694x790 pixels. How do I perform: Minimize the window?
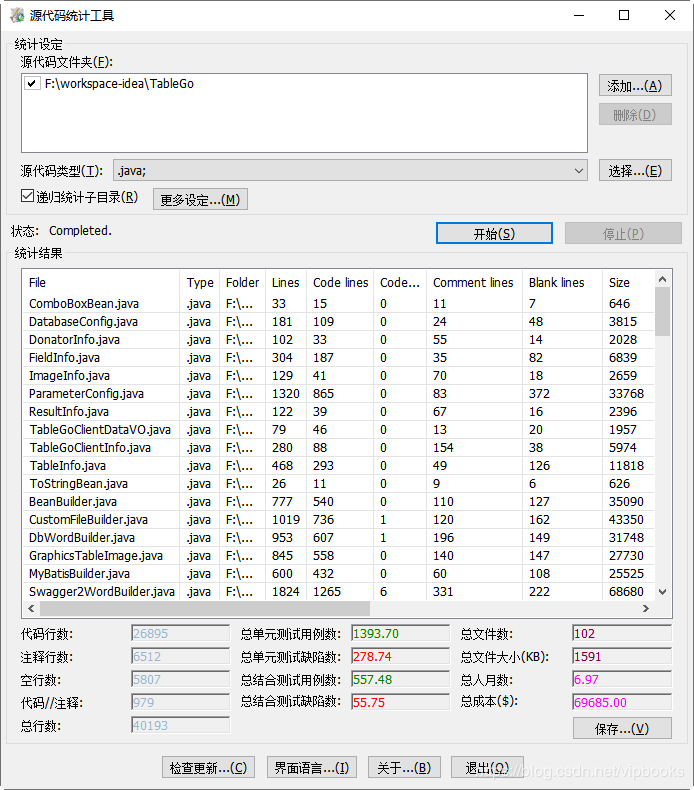pyautogui.click(x=579, y=15)
